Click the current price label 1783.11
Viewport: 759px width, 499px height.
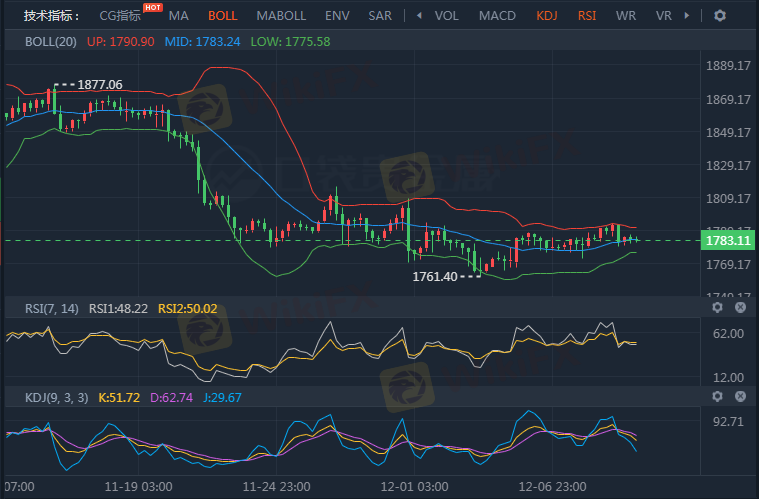tap(727, 241)
